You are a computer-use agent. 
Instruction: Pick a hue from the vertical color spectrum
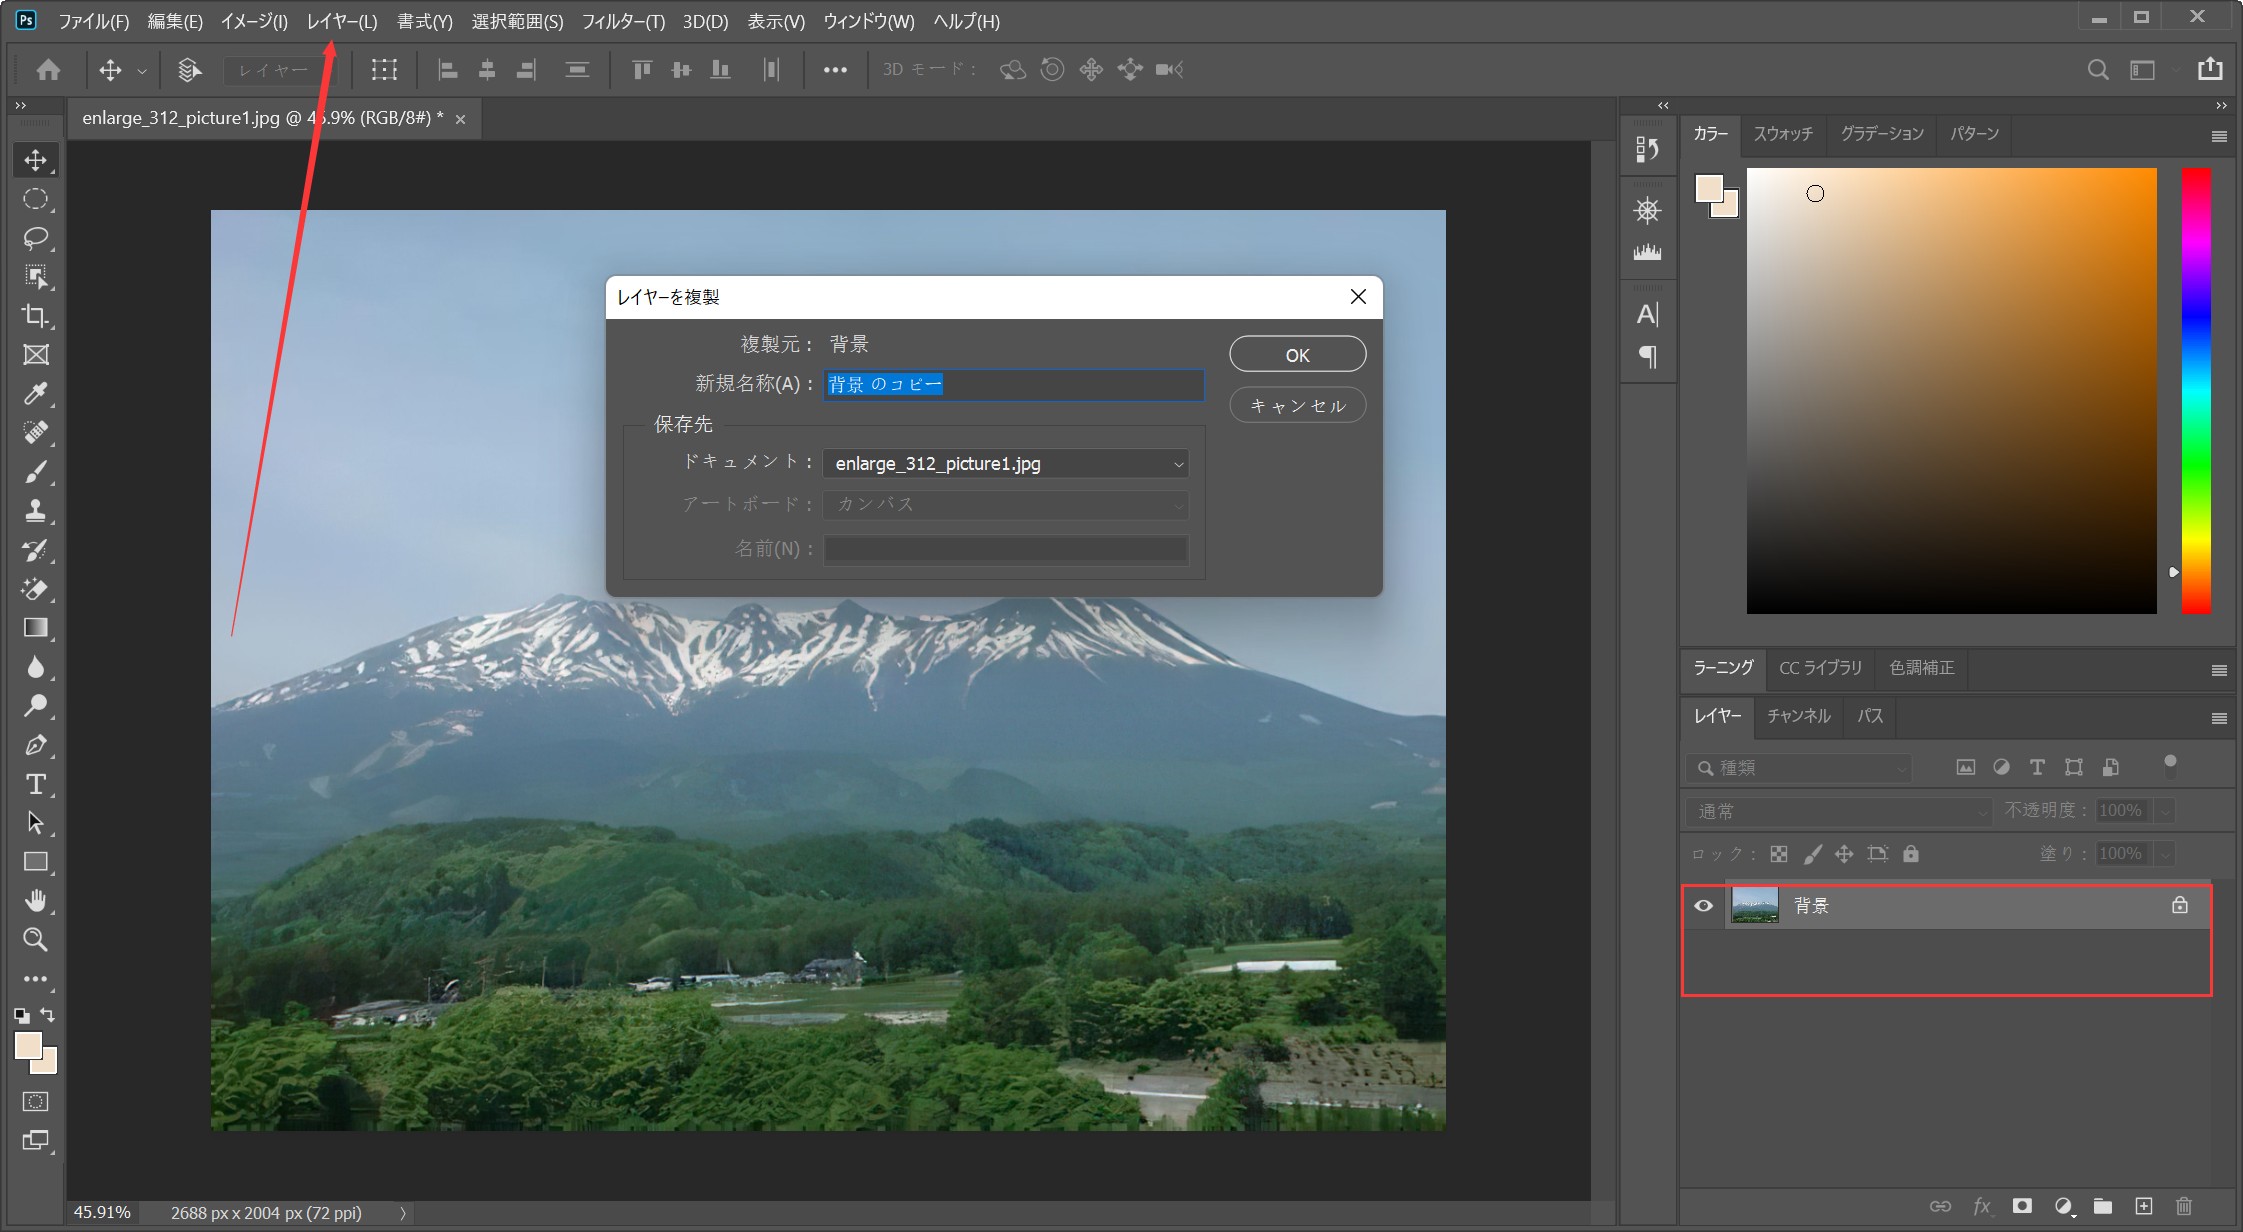point(2196,390)
